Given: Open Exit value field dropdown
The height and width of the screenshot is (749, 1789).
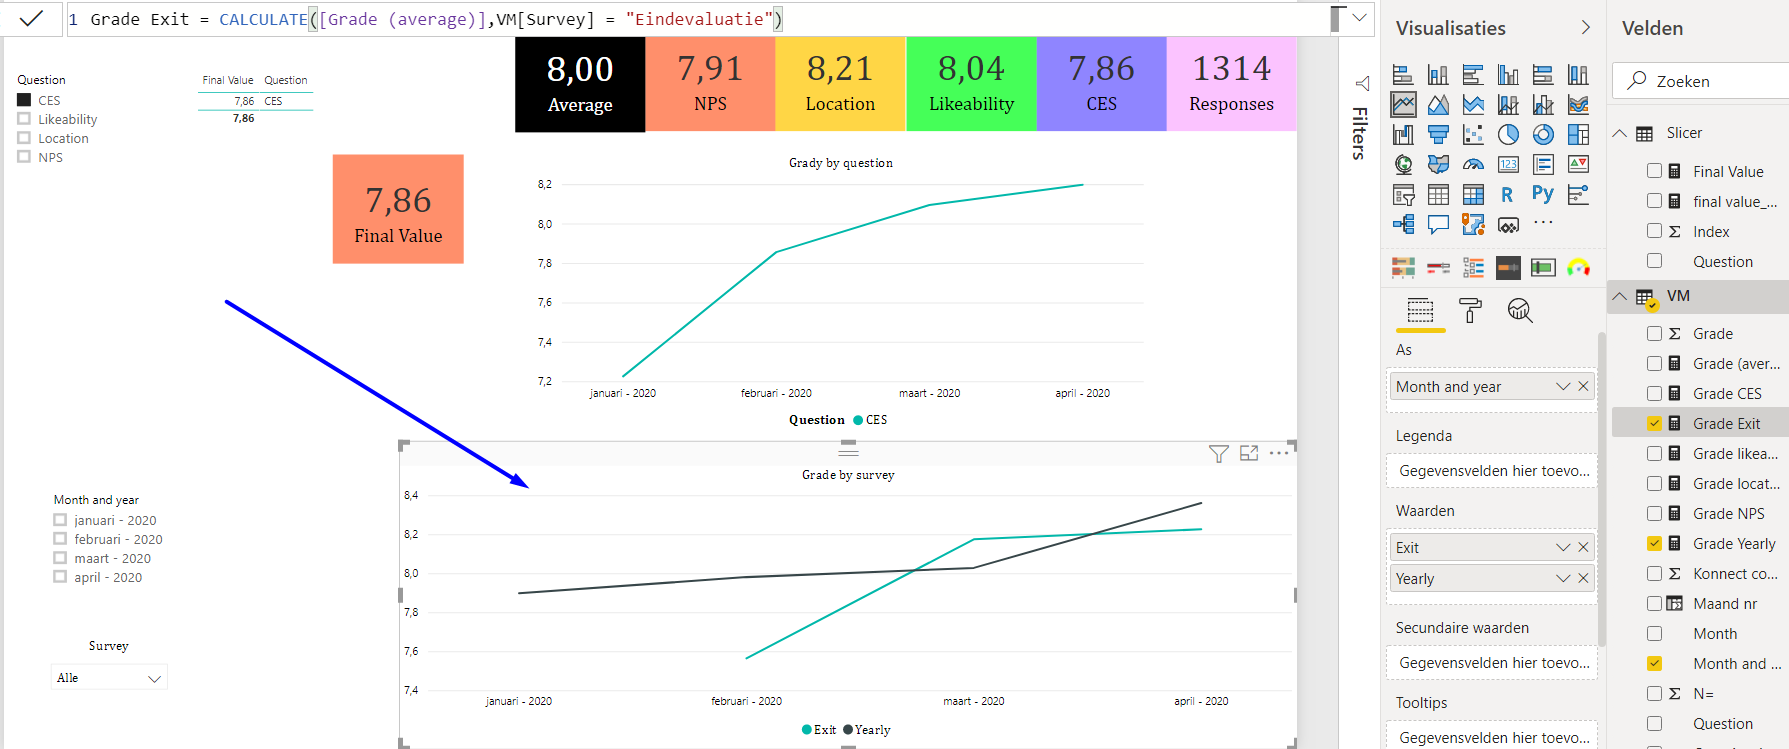Looking at the screenshot, I should coord(1563,547).
